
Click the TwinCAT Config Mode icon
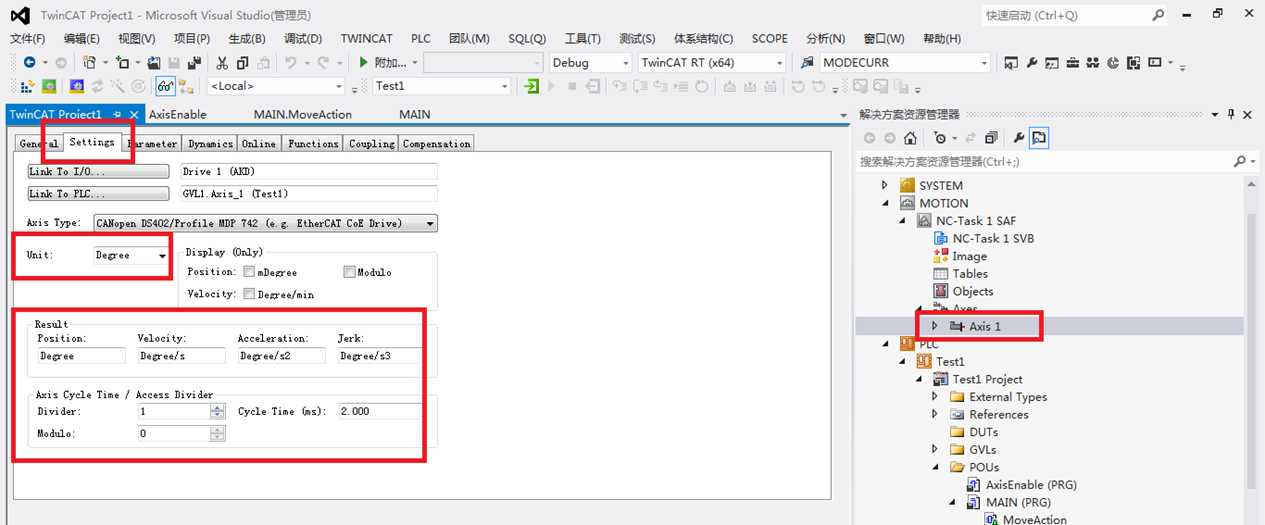click(x=77, y=86)
